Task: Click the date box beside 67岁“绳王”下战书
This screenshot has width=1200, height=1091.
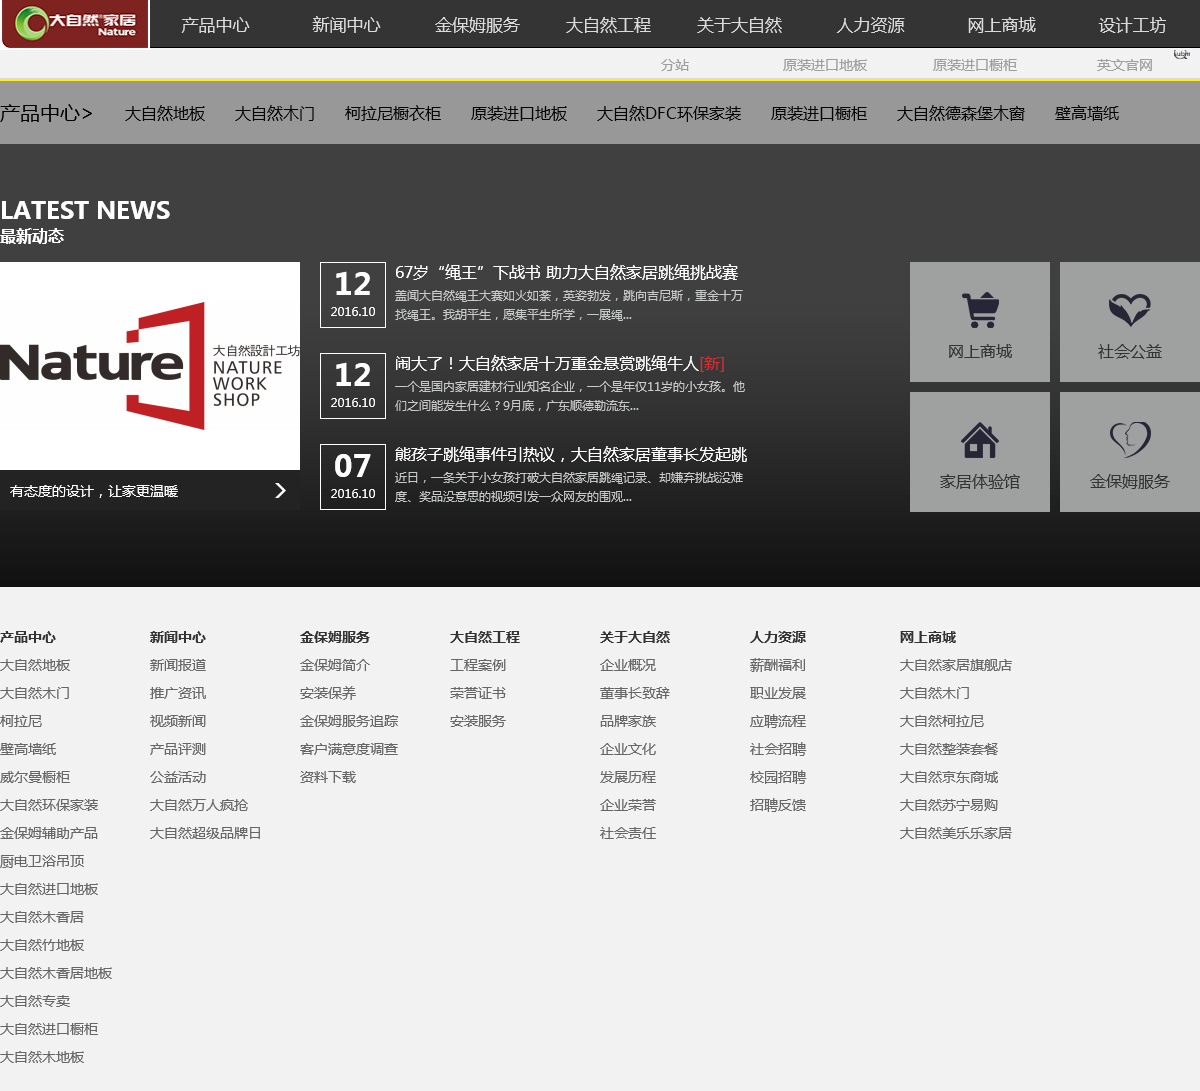Action: tap(353, 294)
